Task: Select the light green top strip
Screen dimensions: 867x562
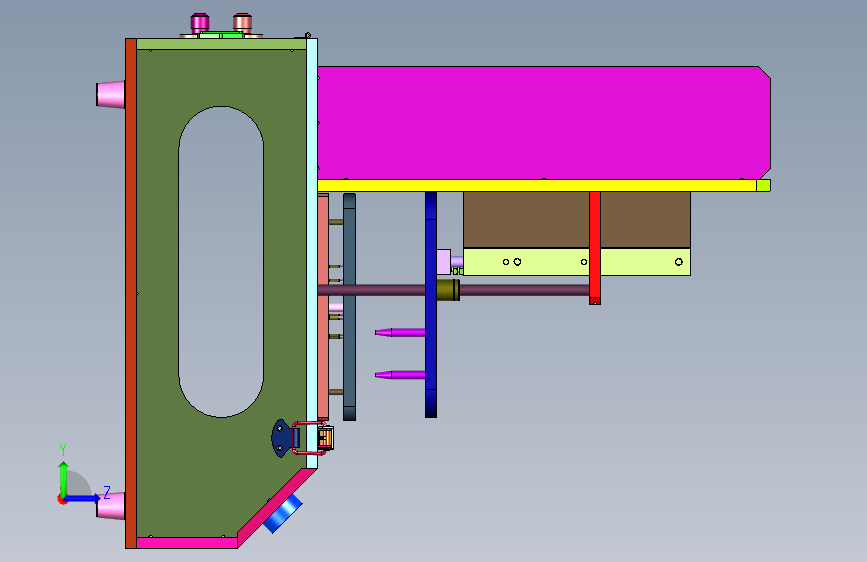Action: tap(221, 44)
